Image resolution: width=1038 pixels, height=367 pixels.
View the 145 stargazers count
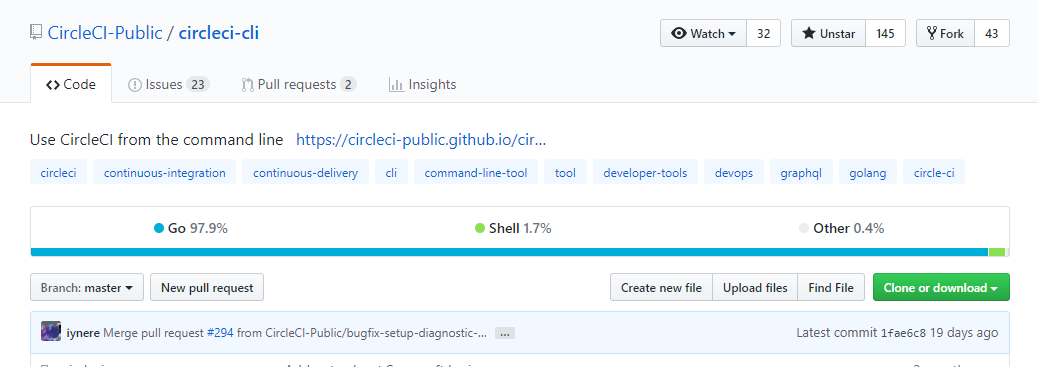(x=885, y=34)
